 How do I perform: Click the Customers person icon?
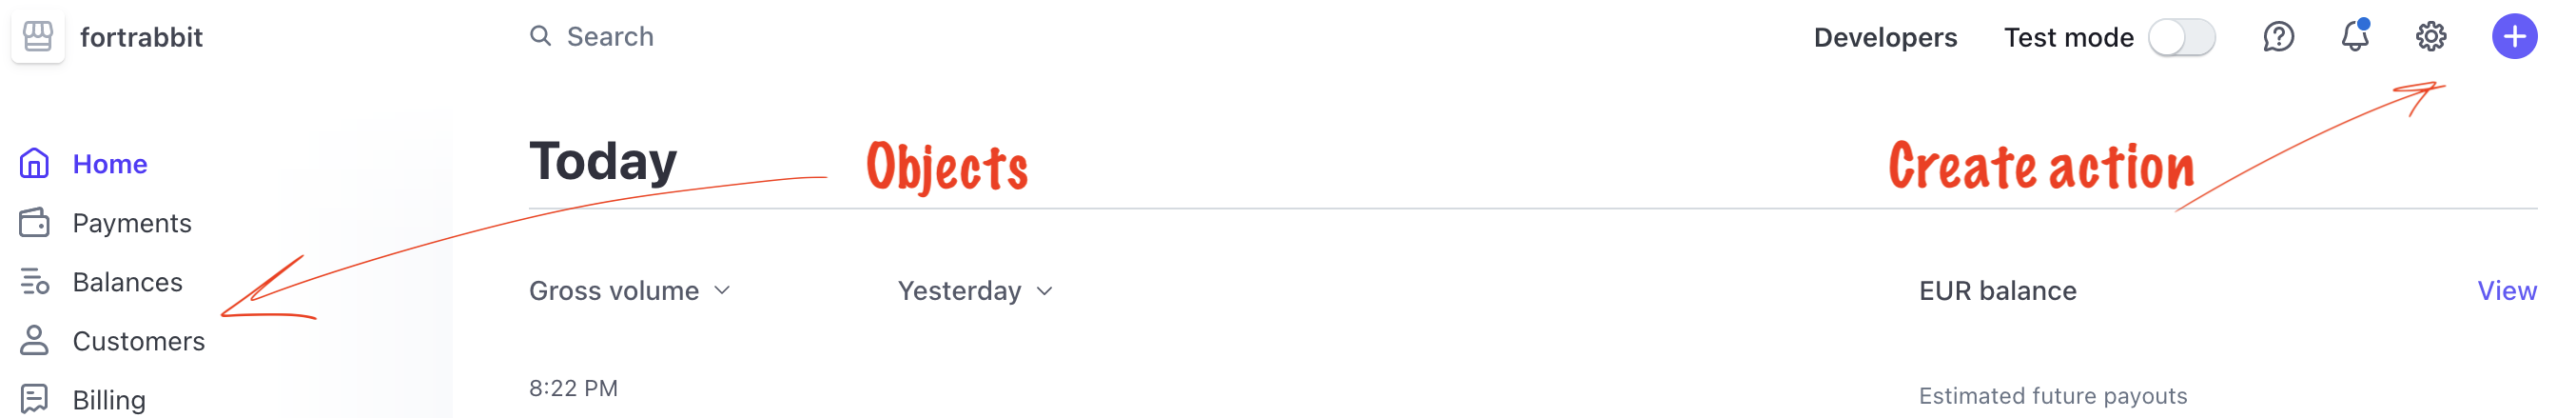[x=34, y=341]
